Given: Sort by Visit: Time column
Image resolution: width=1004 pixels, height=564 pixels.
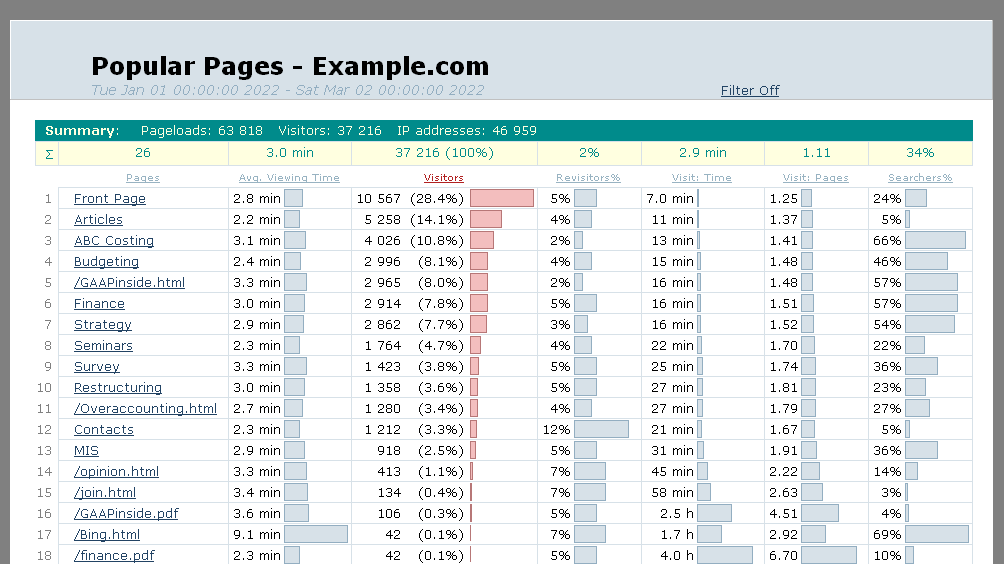Looking at the screenshot, I should pos(701,178).
